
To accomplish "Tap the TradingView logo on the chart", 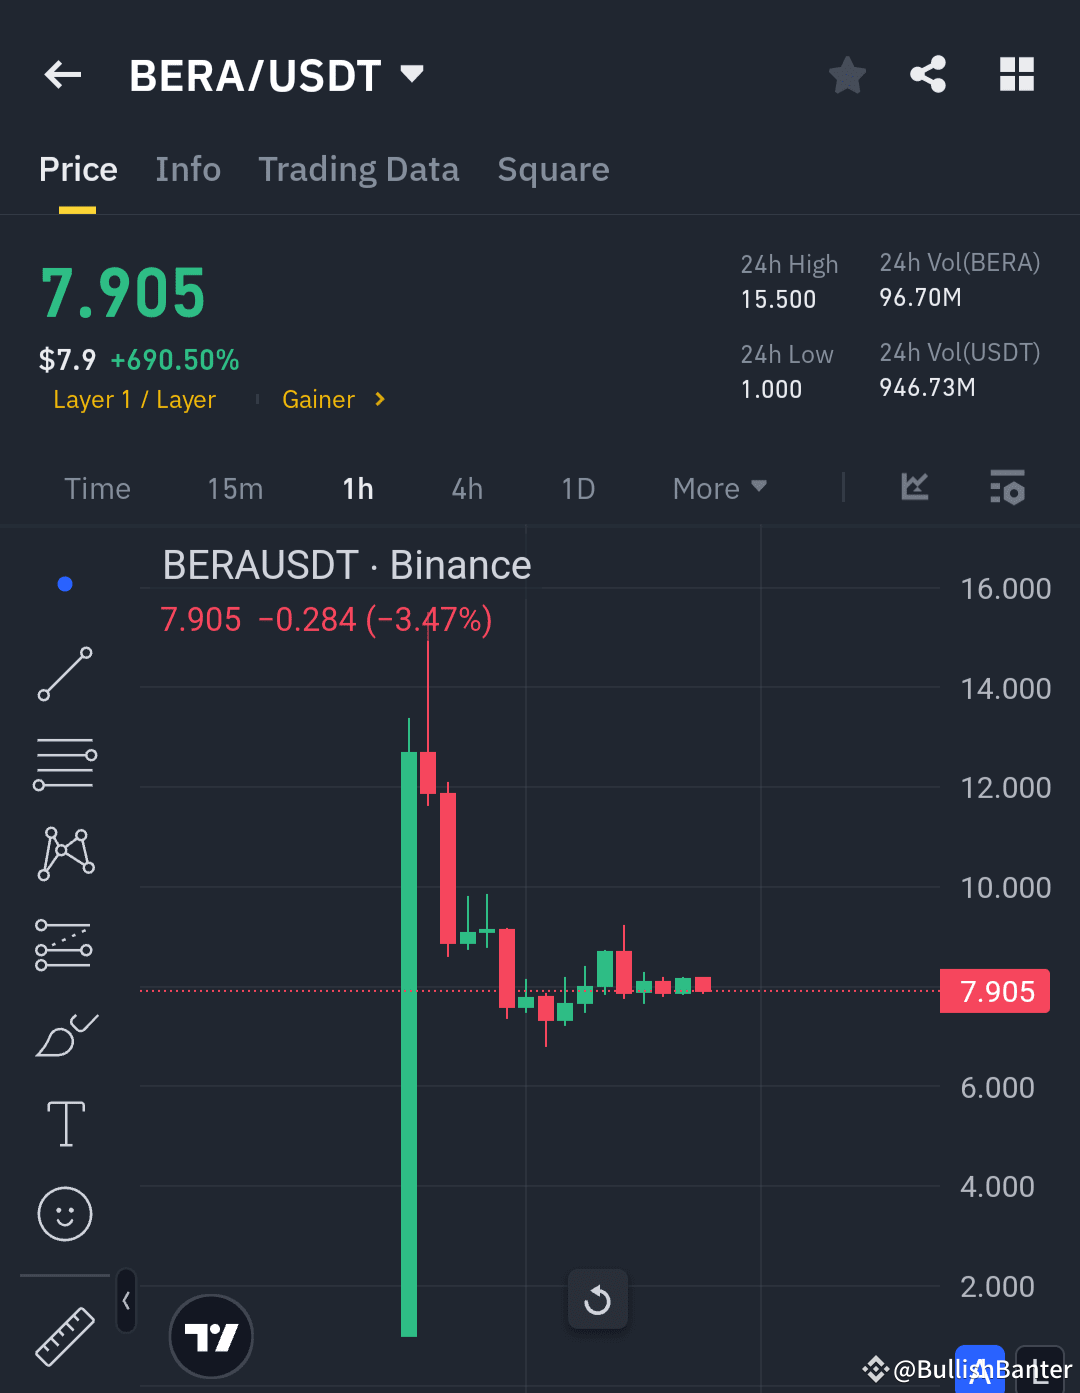I will pos(211,1336).
